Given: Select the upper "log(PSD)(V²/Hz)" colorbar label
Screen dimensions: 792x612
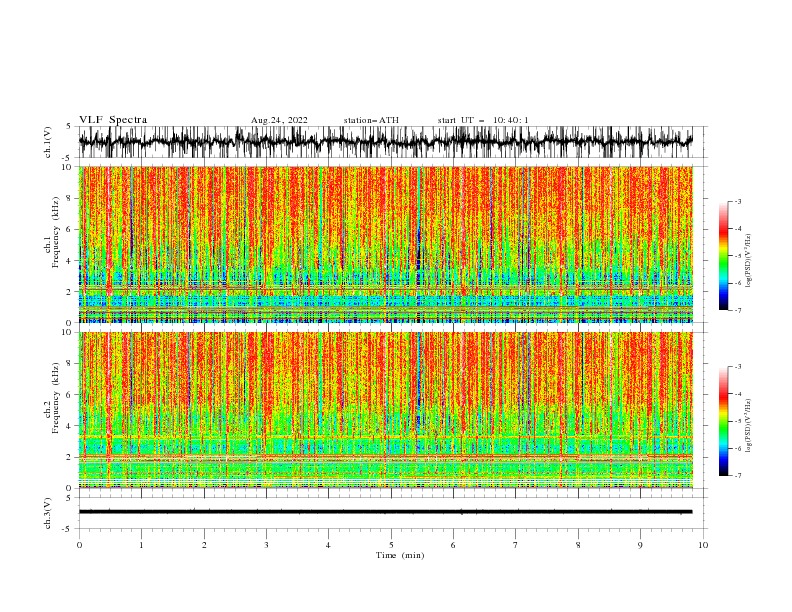Looking at the screenshot, I should click(749, 261).
